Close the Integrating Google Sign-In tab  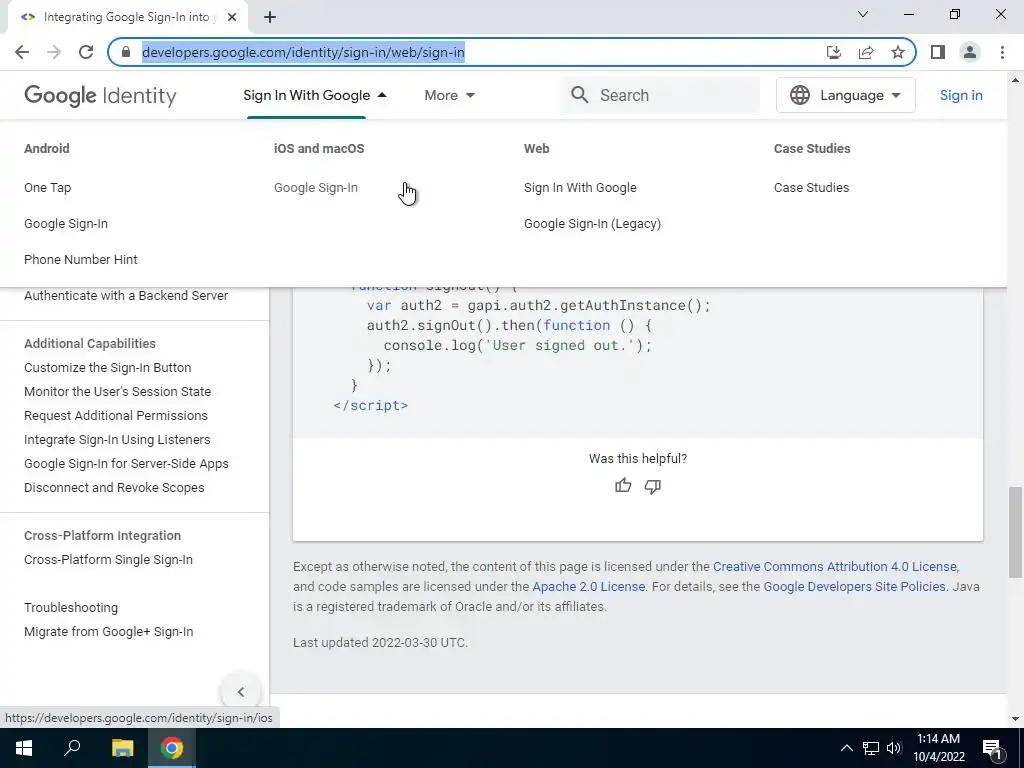click(232, 17)
